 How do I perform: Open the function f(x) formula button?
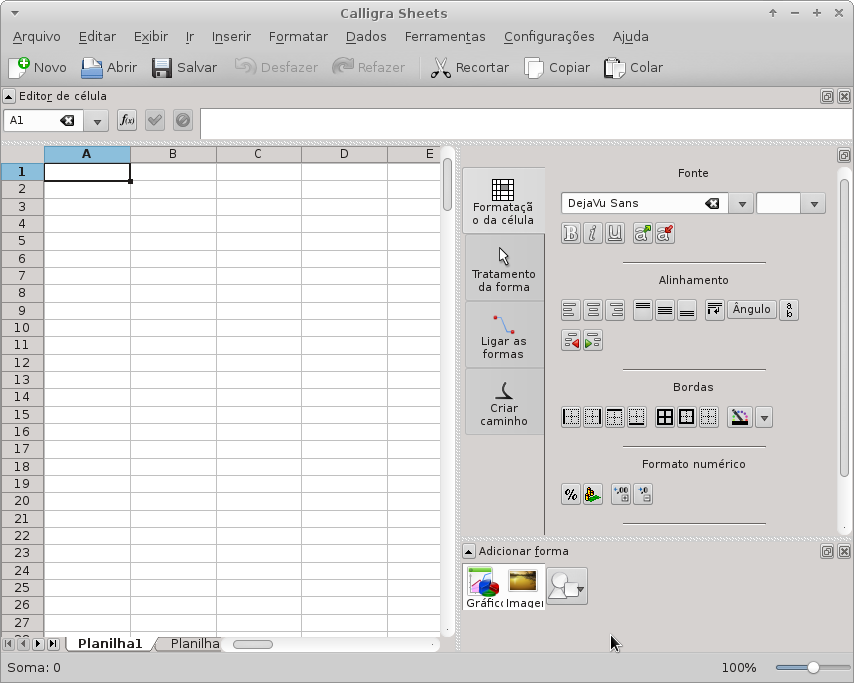pos(127,120)
